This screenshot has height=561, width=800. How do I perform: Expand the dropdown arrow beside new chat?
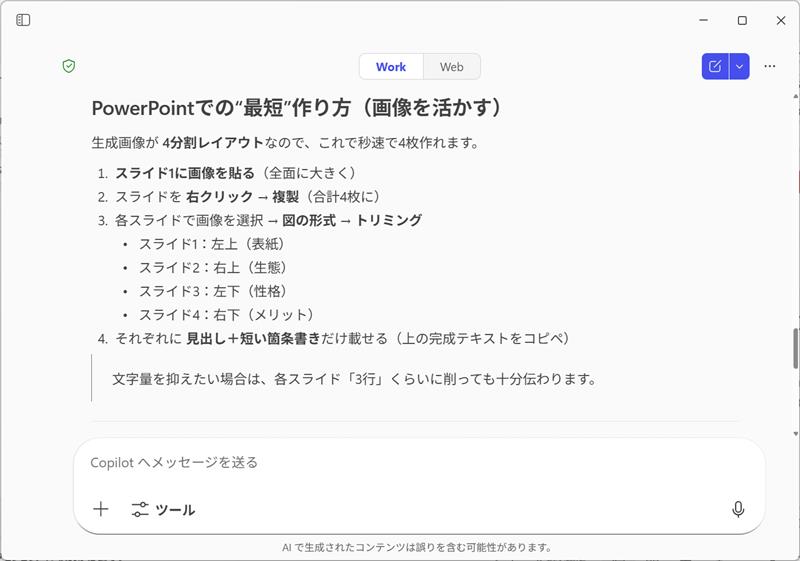(739, 66)
